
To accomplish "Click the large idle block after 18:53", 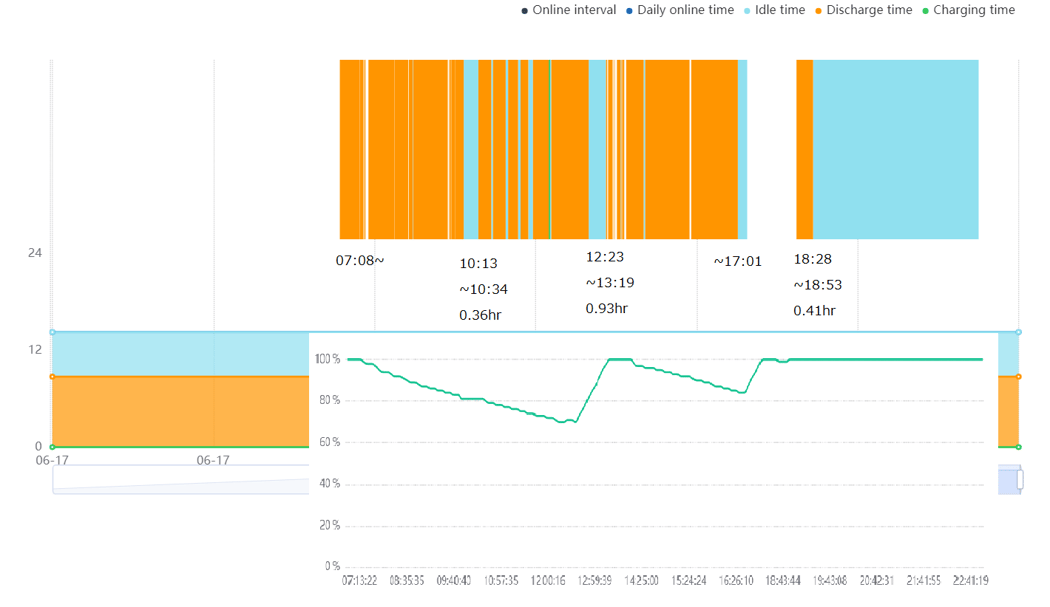I will pos(895,150).
